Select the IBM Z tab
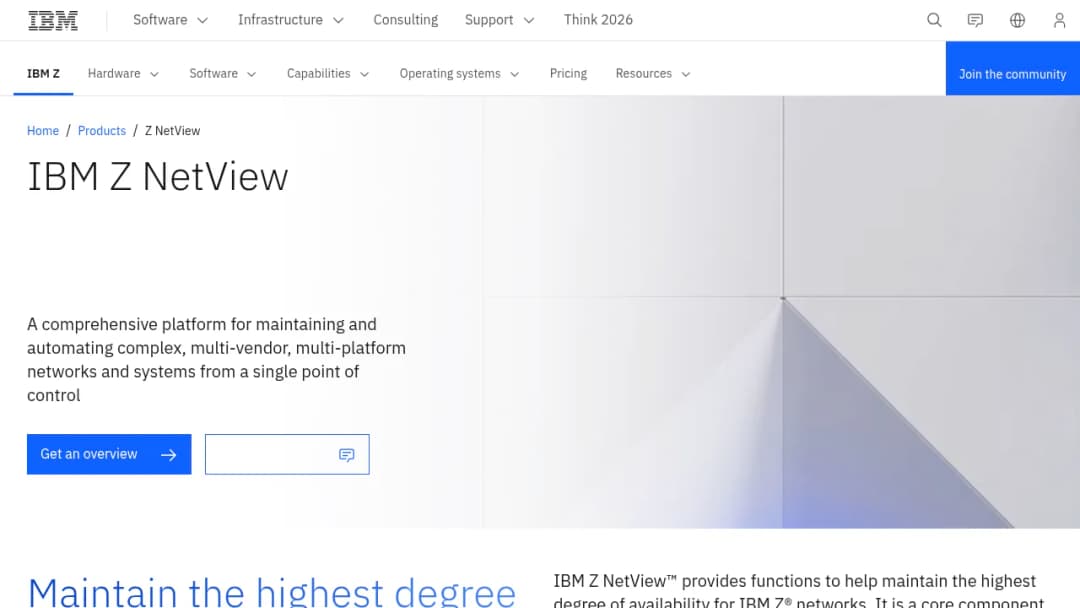1080x608 pixels. pyautogui.click(x=43, y=74)
